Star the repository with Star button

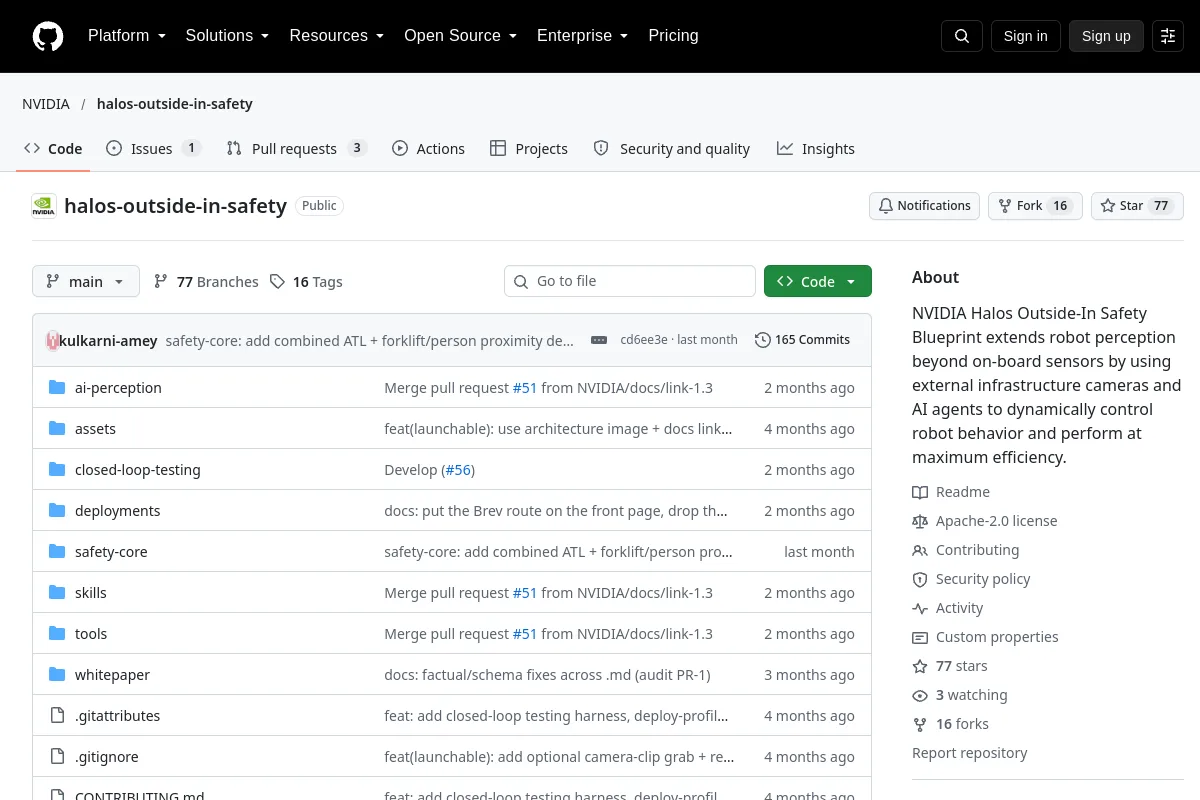pos(1137,206)
